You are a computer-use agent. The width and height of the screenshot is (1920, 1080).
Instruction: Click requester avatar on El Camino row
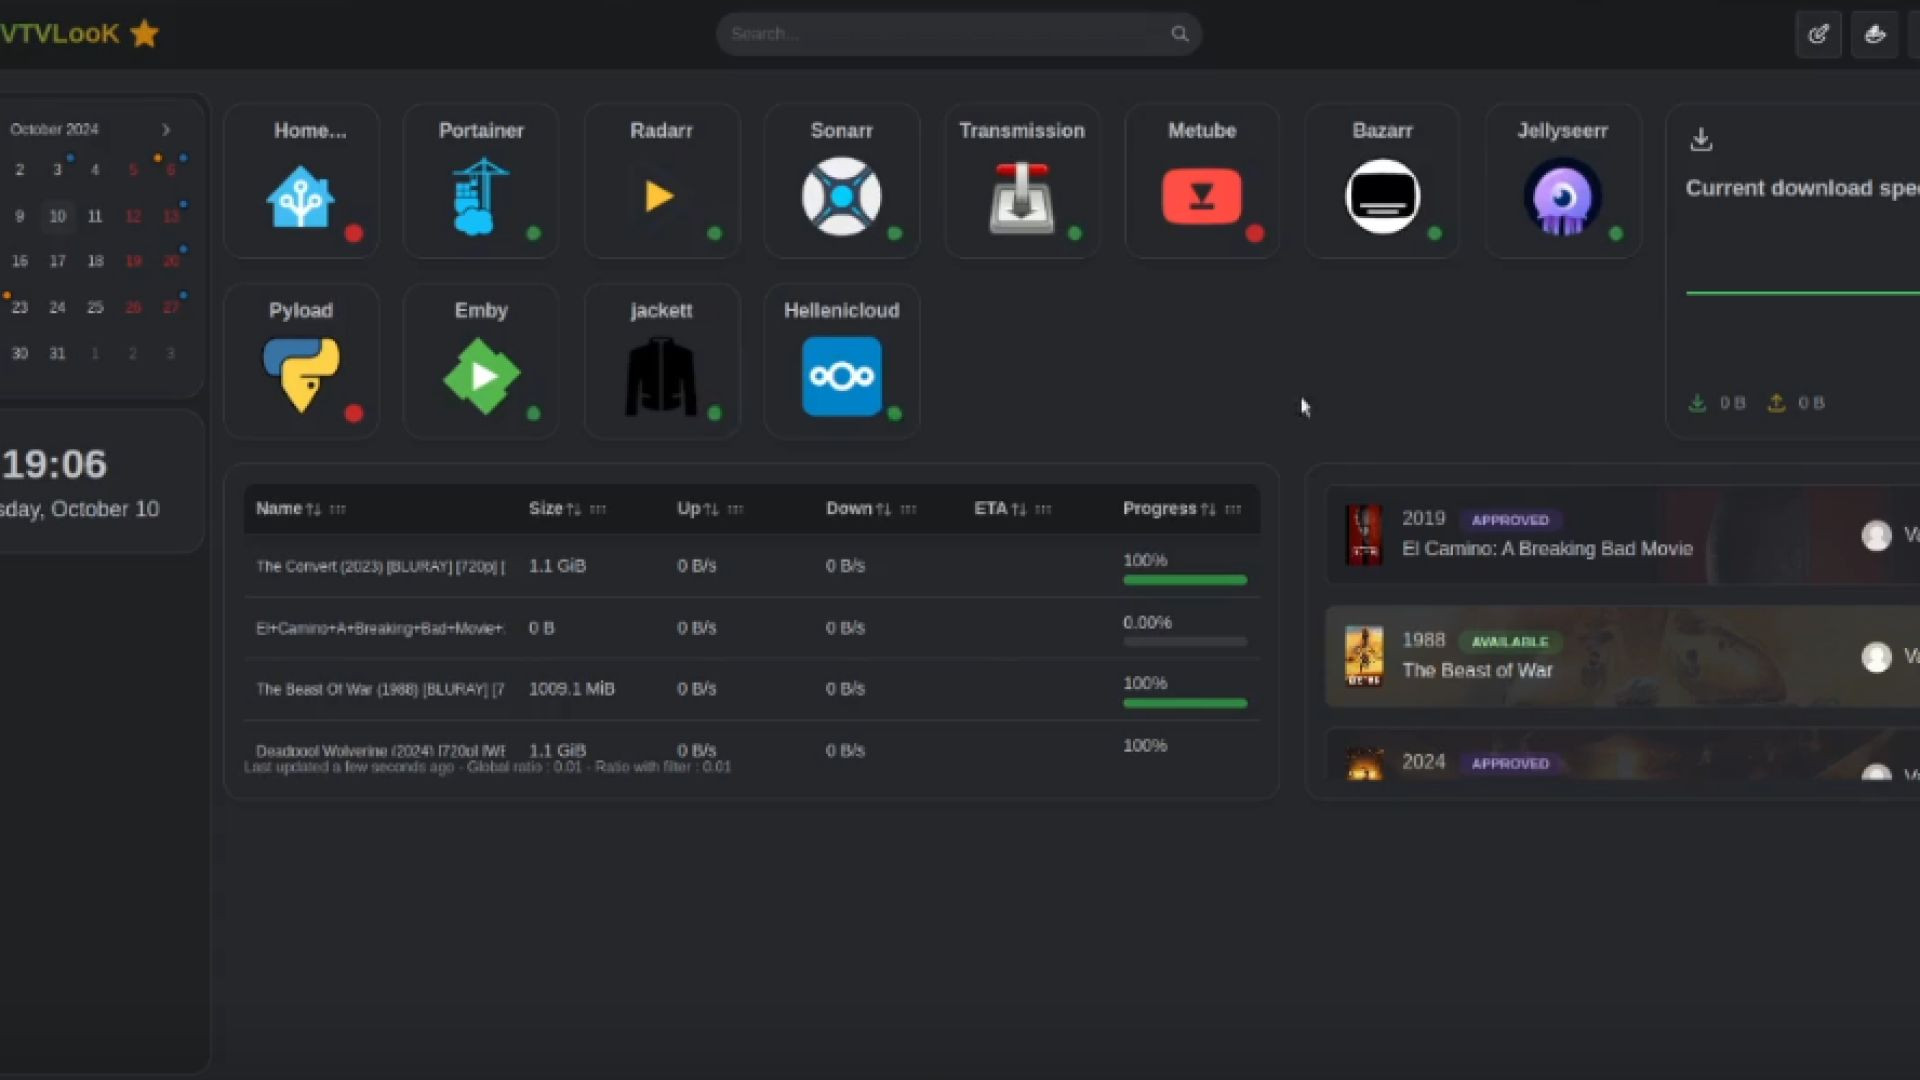tap(1876, 535)
